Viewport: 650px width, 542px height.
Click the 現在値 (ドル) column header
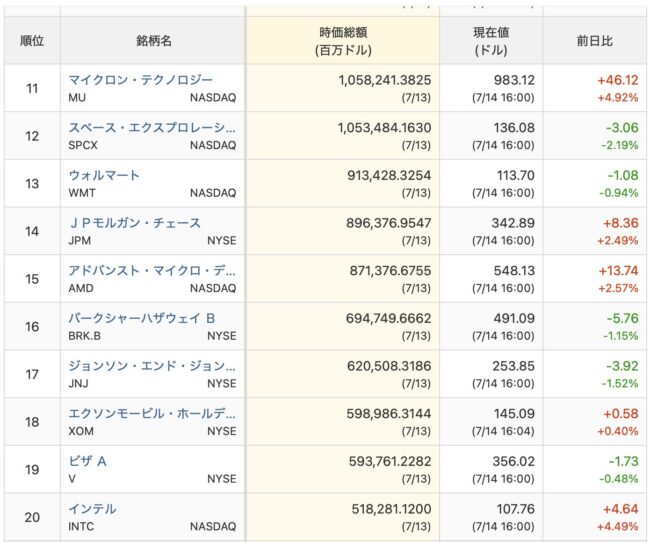click(x=491, y=41)
